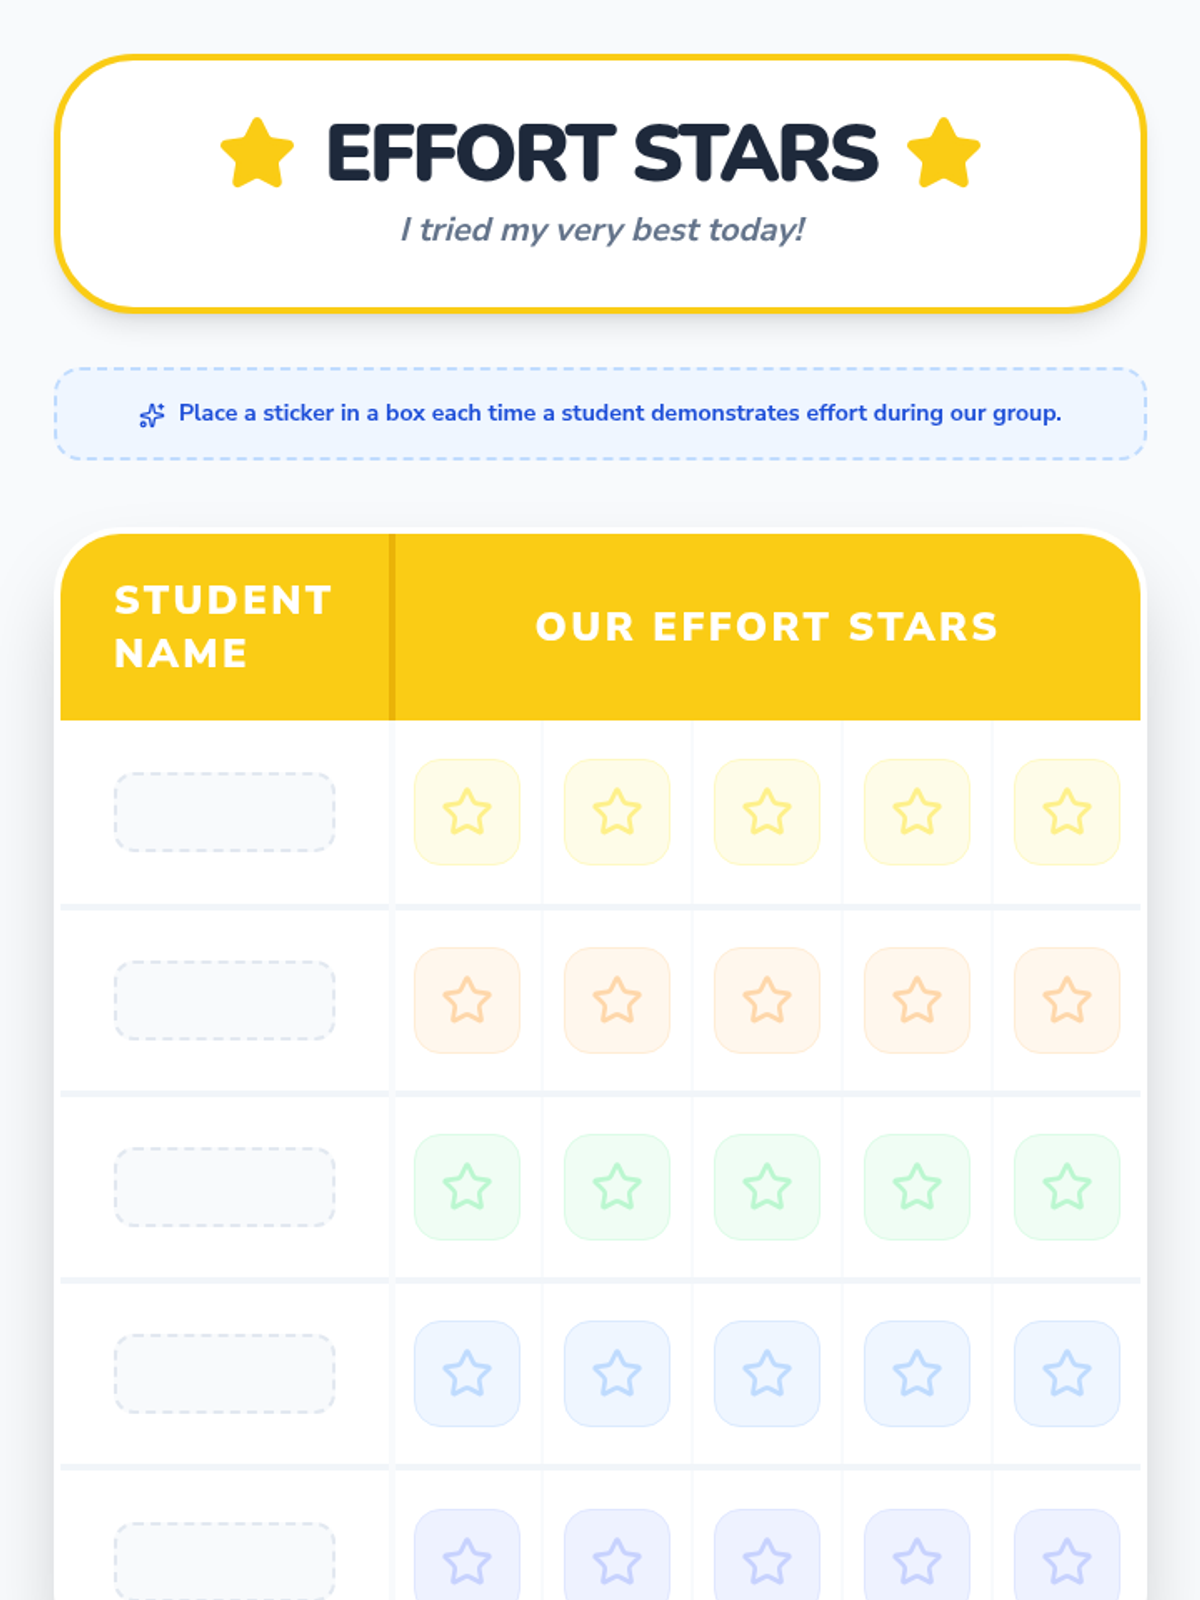Mark the first yellow star box in row one
The width and height of the screenshot is (1200, 1600).
pos(467,812)
